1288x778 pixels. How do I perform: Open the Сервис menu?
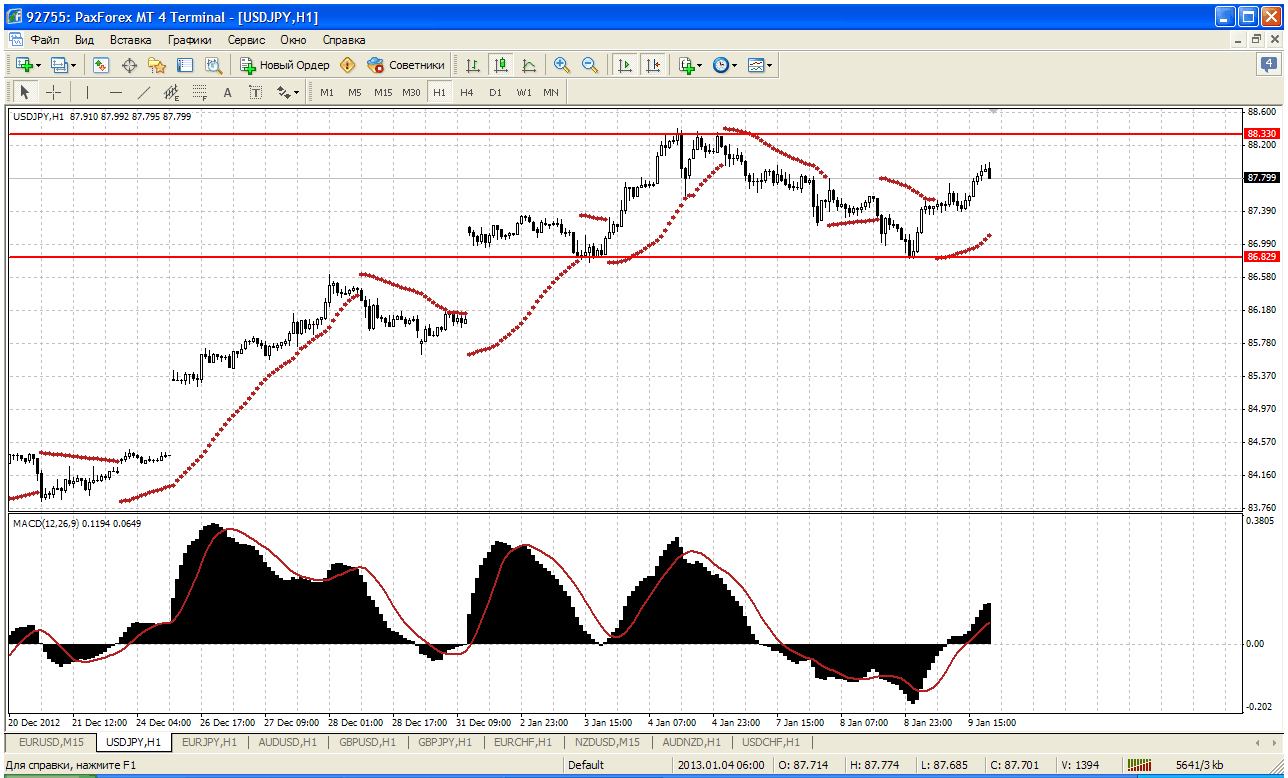pyautogui.click(x=246, y=40)
